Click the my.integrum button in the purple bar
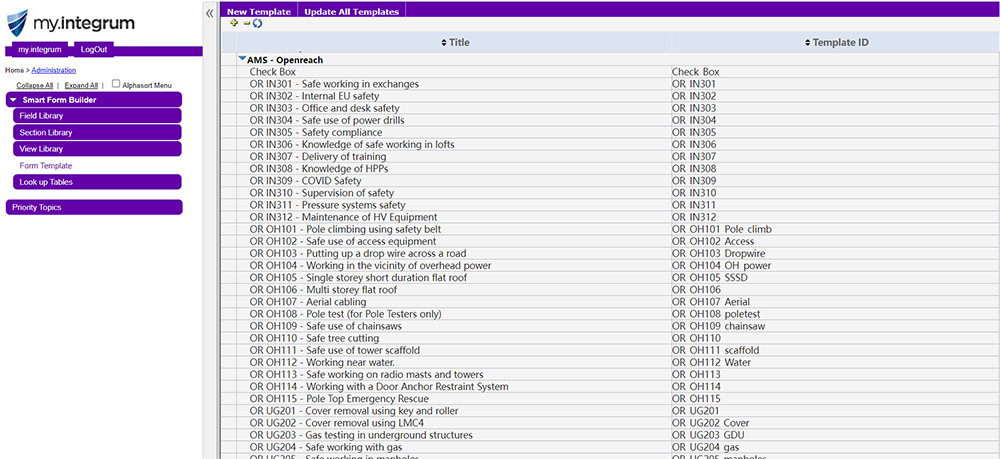Screen dimensions: 1000x459 point(40,49)
